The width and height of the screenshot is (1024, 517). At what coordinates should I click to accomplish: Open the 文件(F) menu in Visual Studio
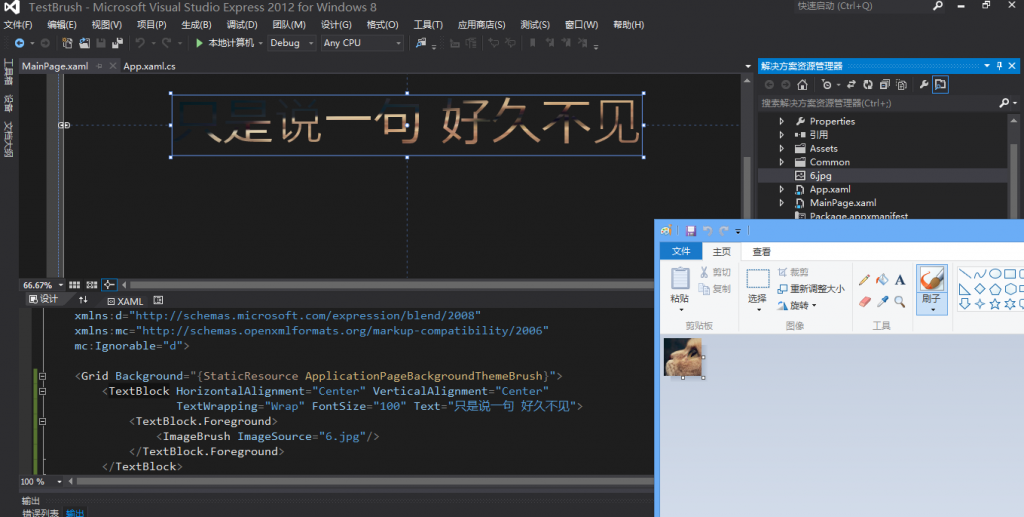point(18,25)
